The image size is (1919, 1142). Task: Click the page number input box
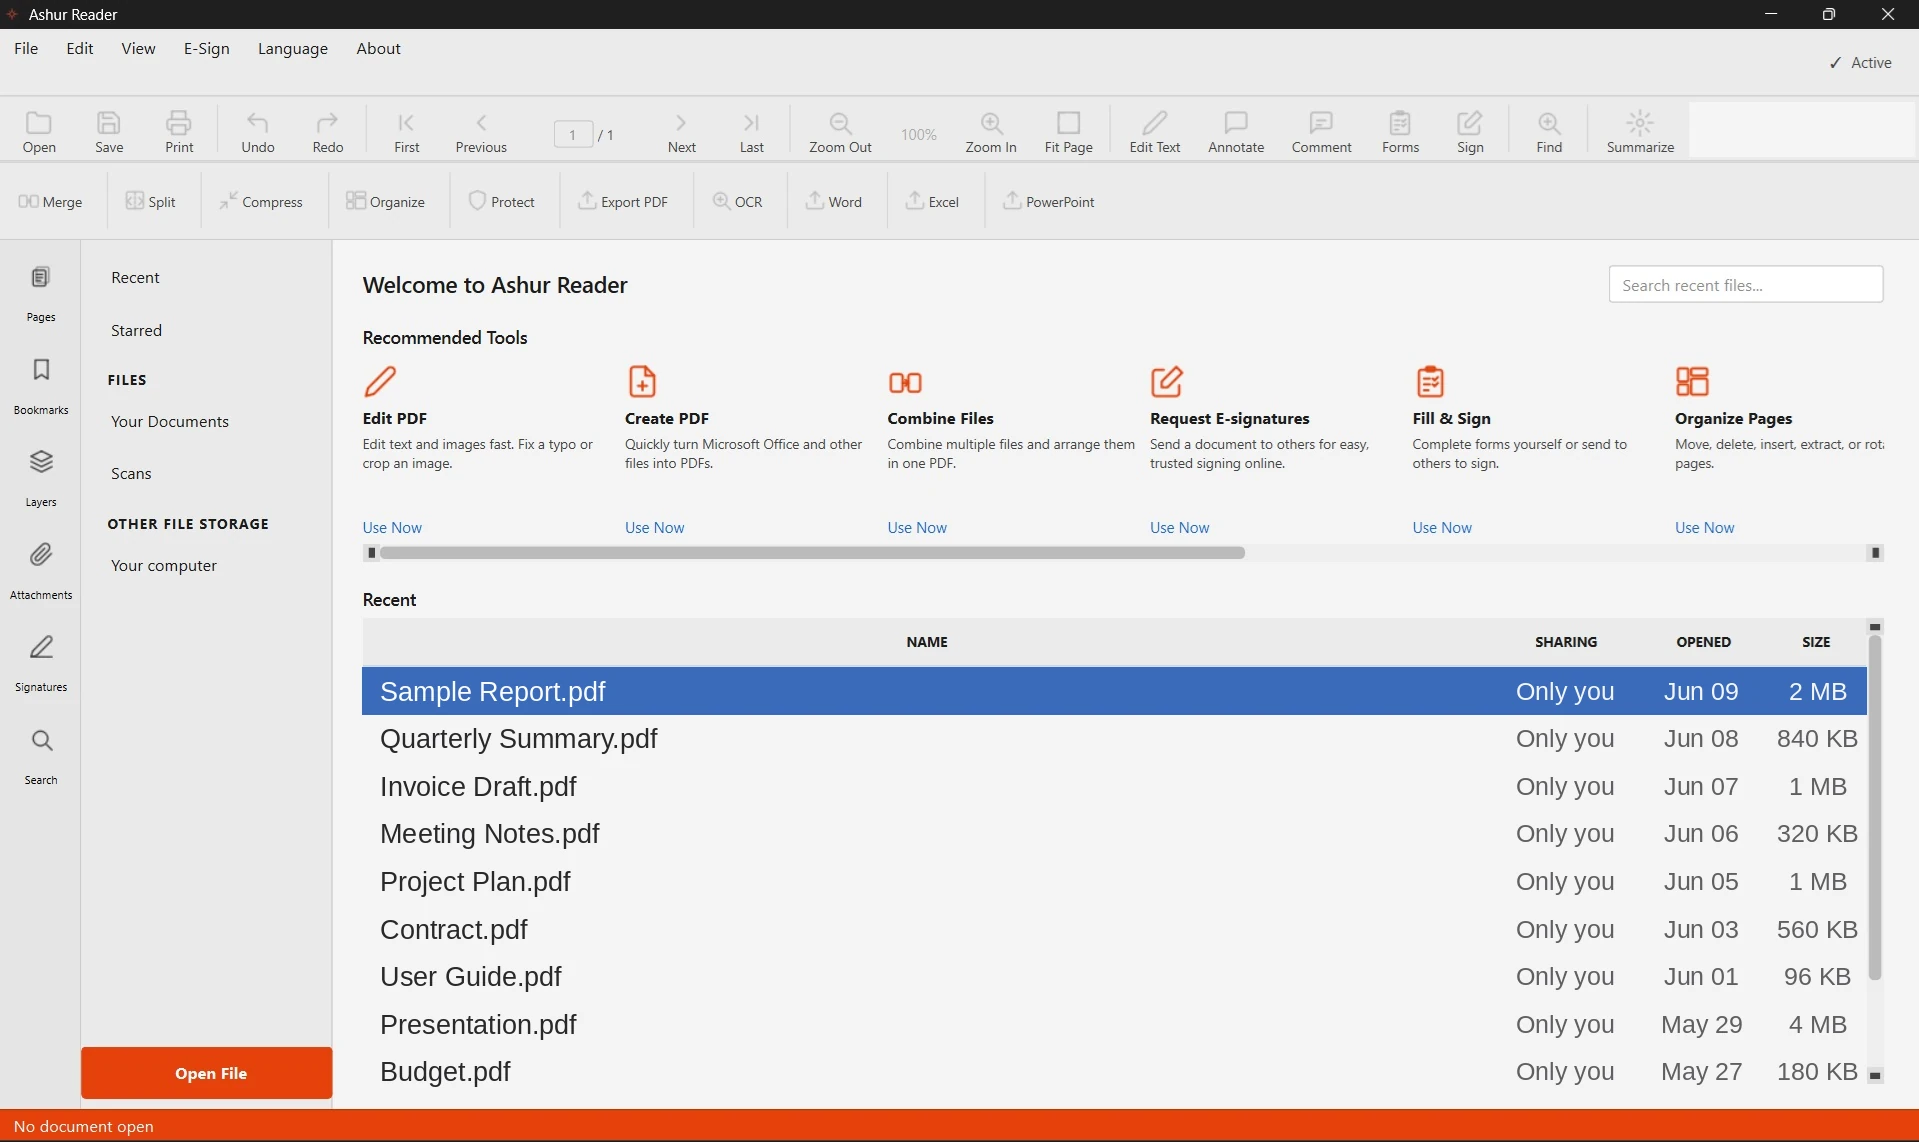point(573,134)
